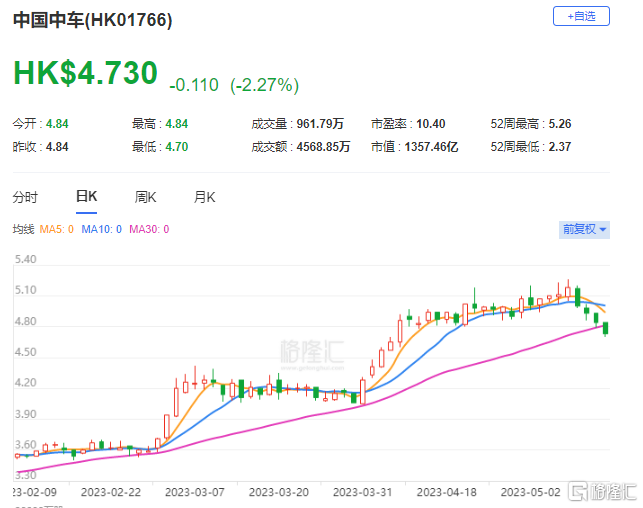Click the 5.40 price axis label
The image size is (643, 508).
[25, 260]
